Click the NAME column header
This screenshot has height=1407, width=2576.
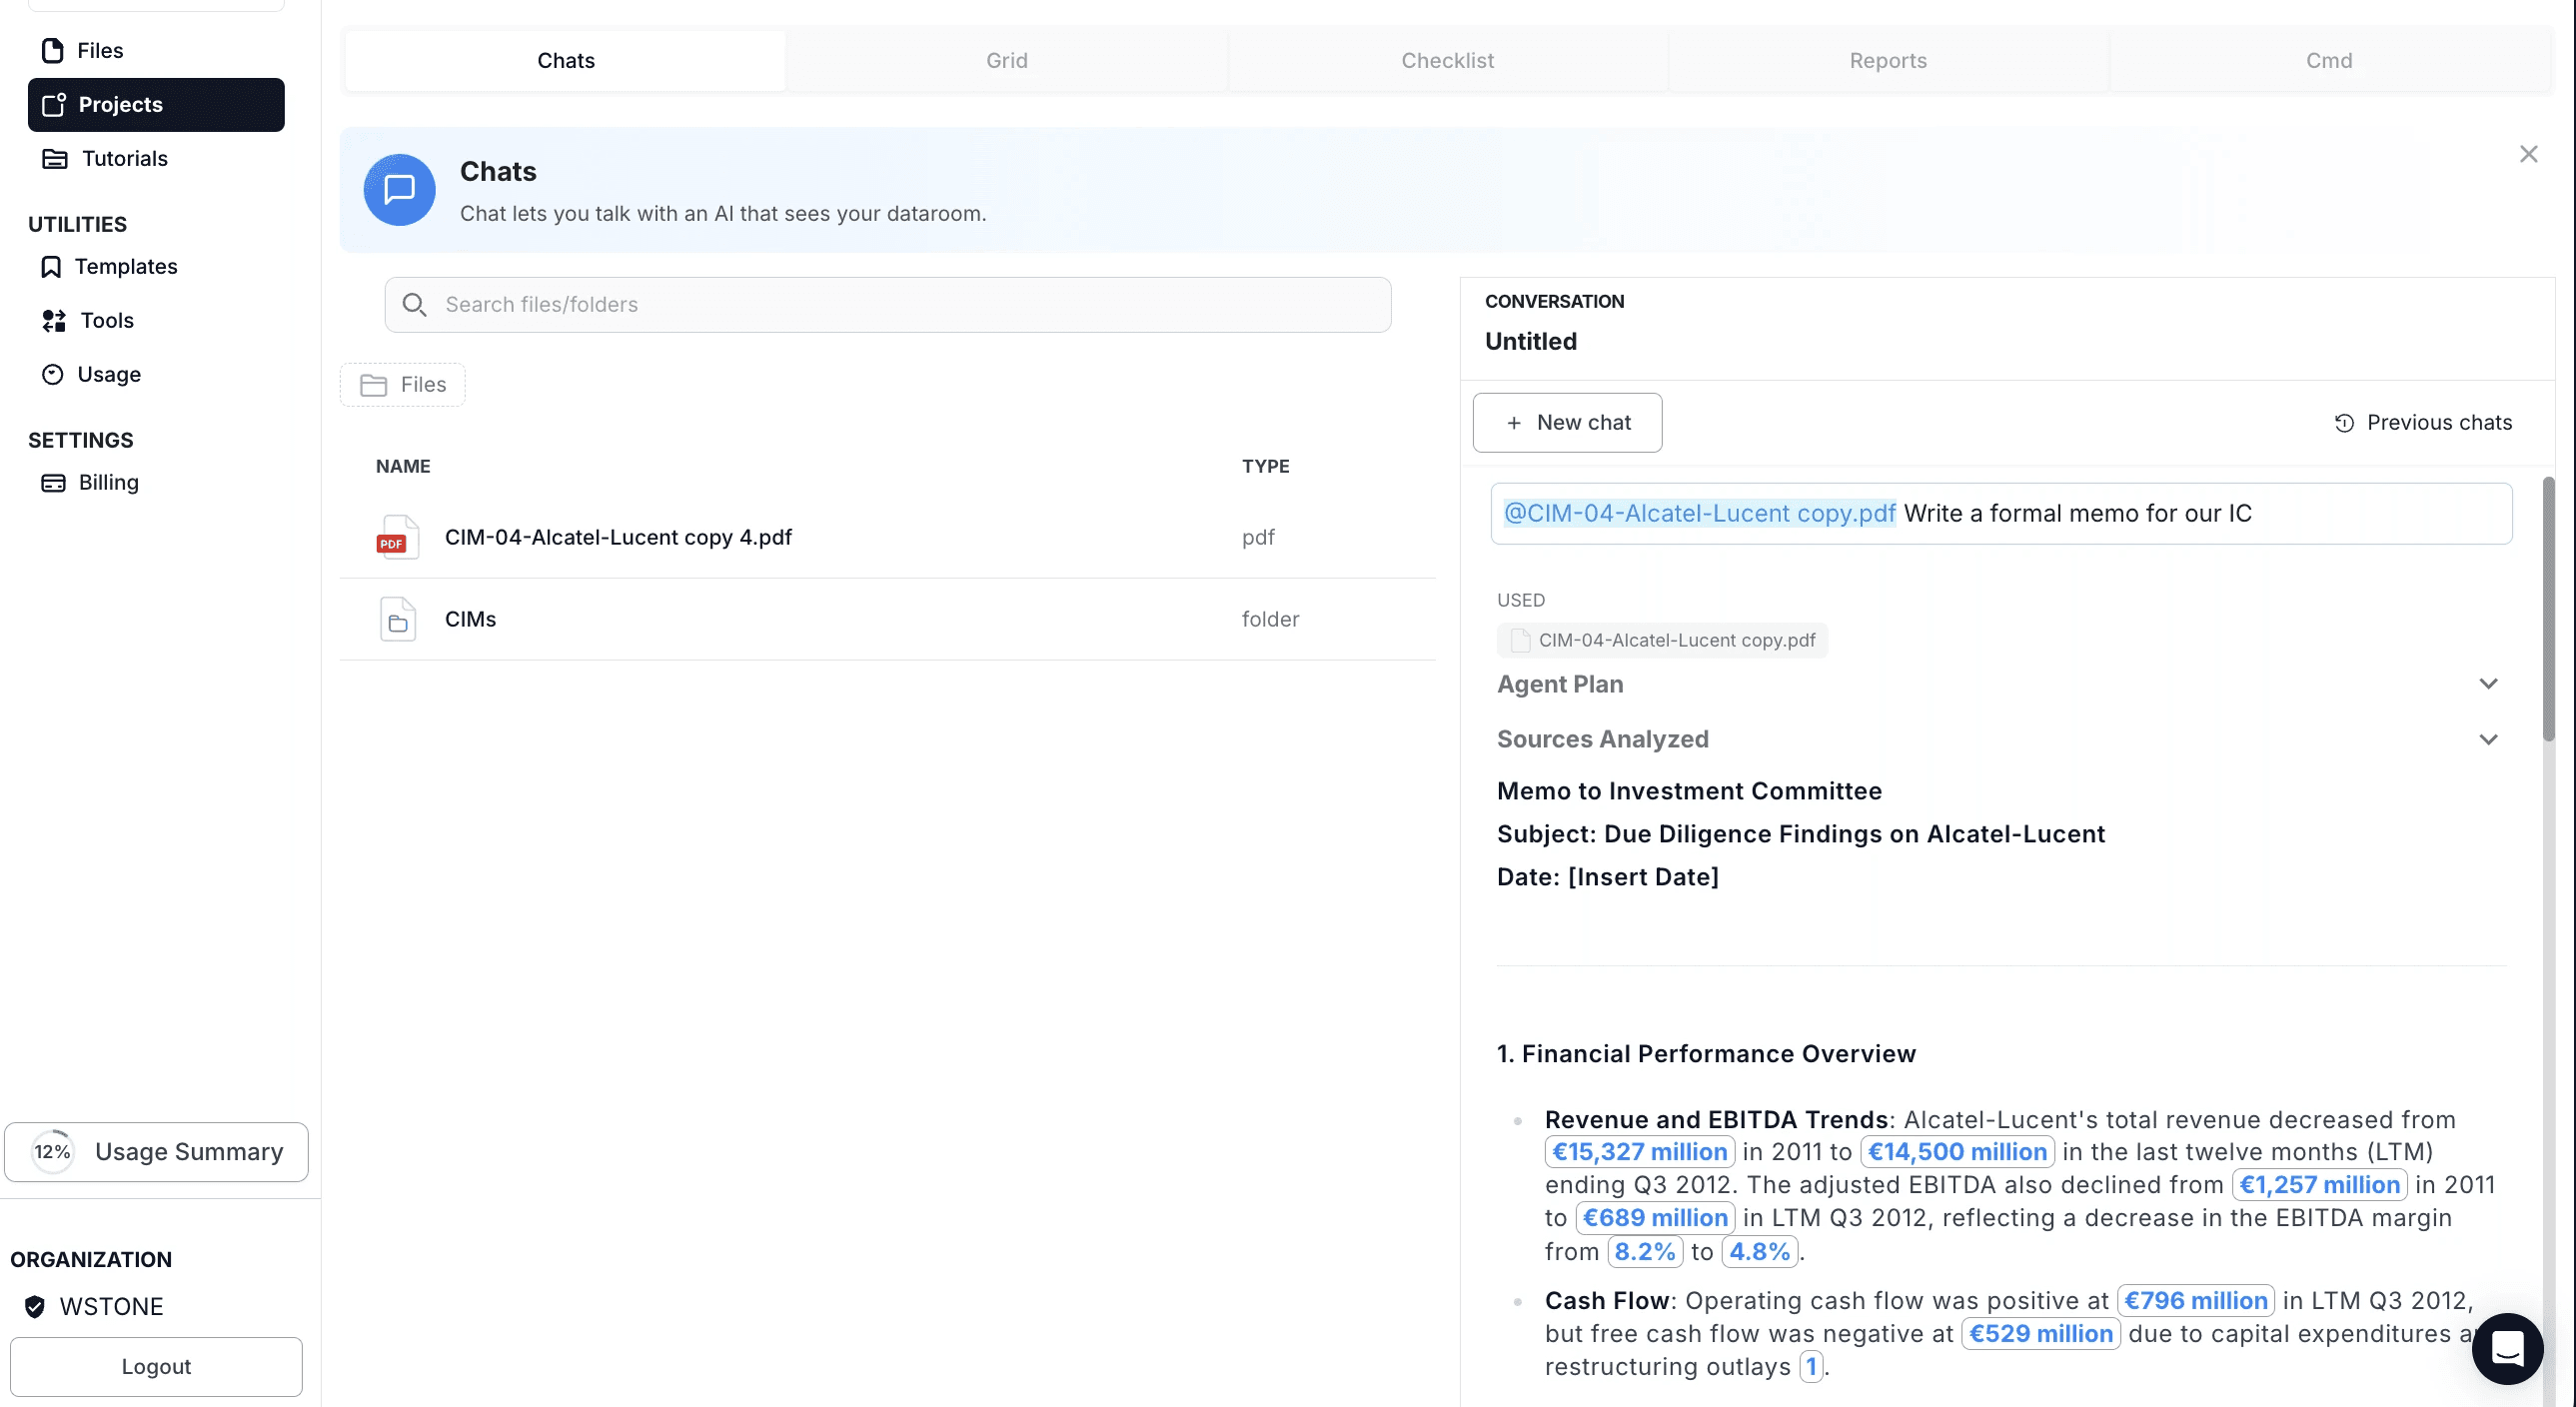[x=403, y=466]
